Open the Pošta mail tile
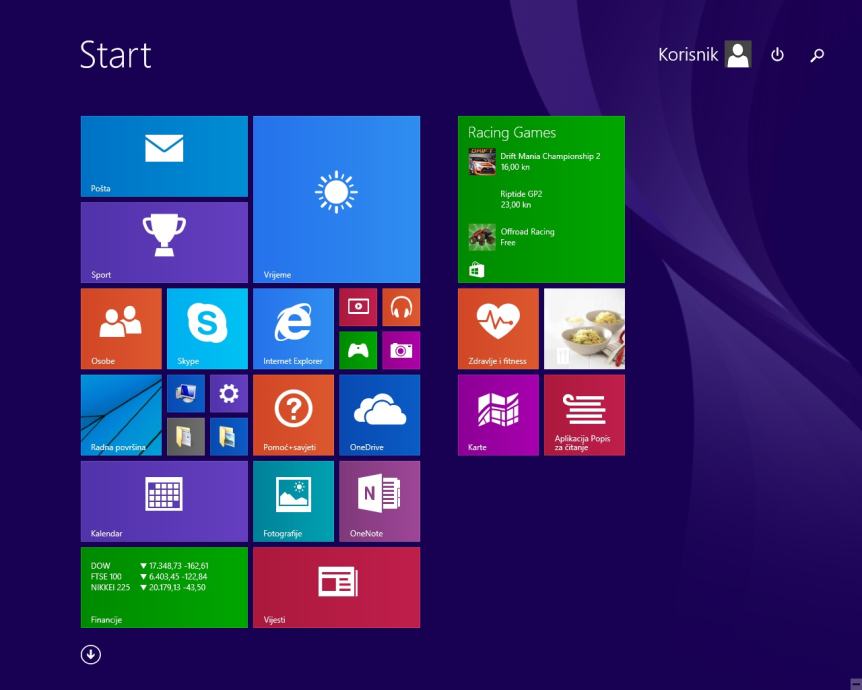The width and height of the screenshot is (862, 690). pos(164,156)
